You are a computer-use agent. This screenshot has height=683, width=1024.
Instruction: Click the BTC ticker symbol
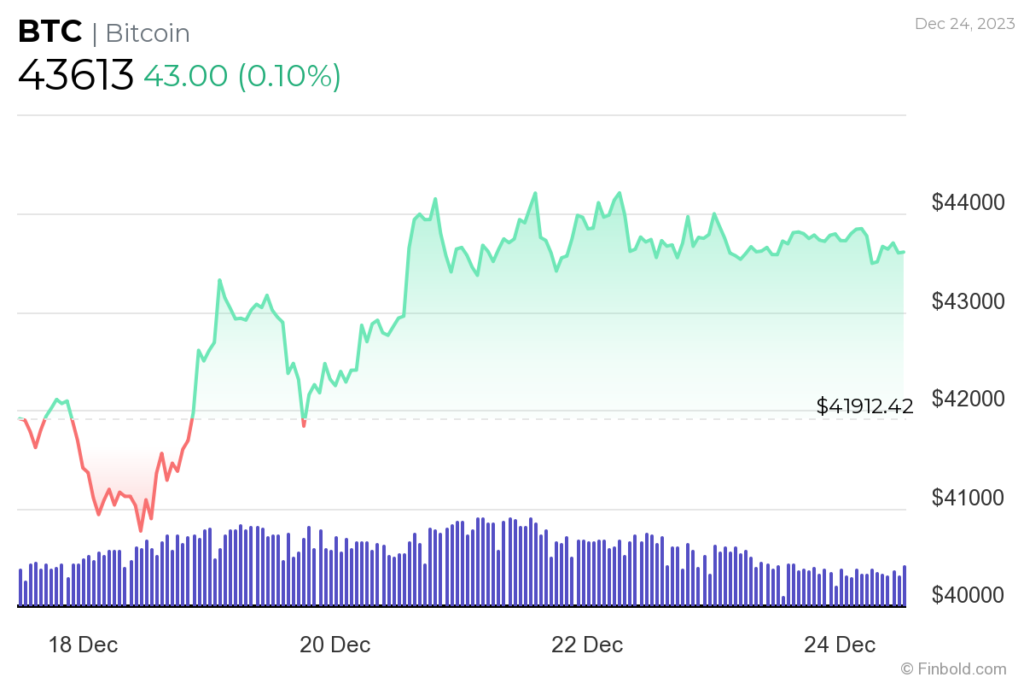[48, 31]
